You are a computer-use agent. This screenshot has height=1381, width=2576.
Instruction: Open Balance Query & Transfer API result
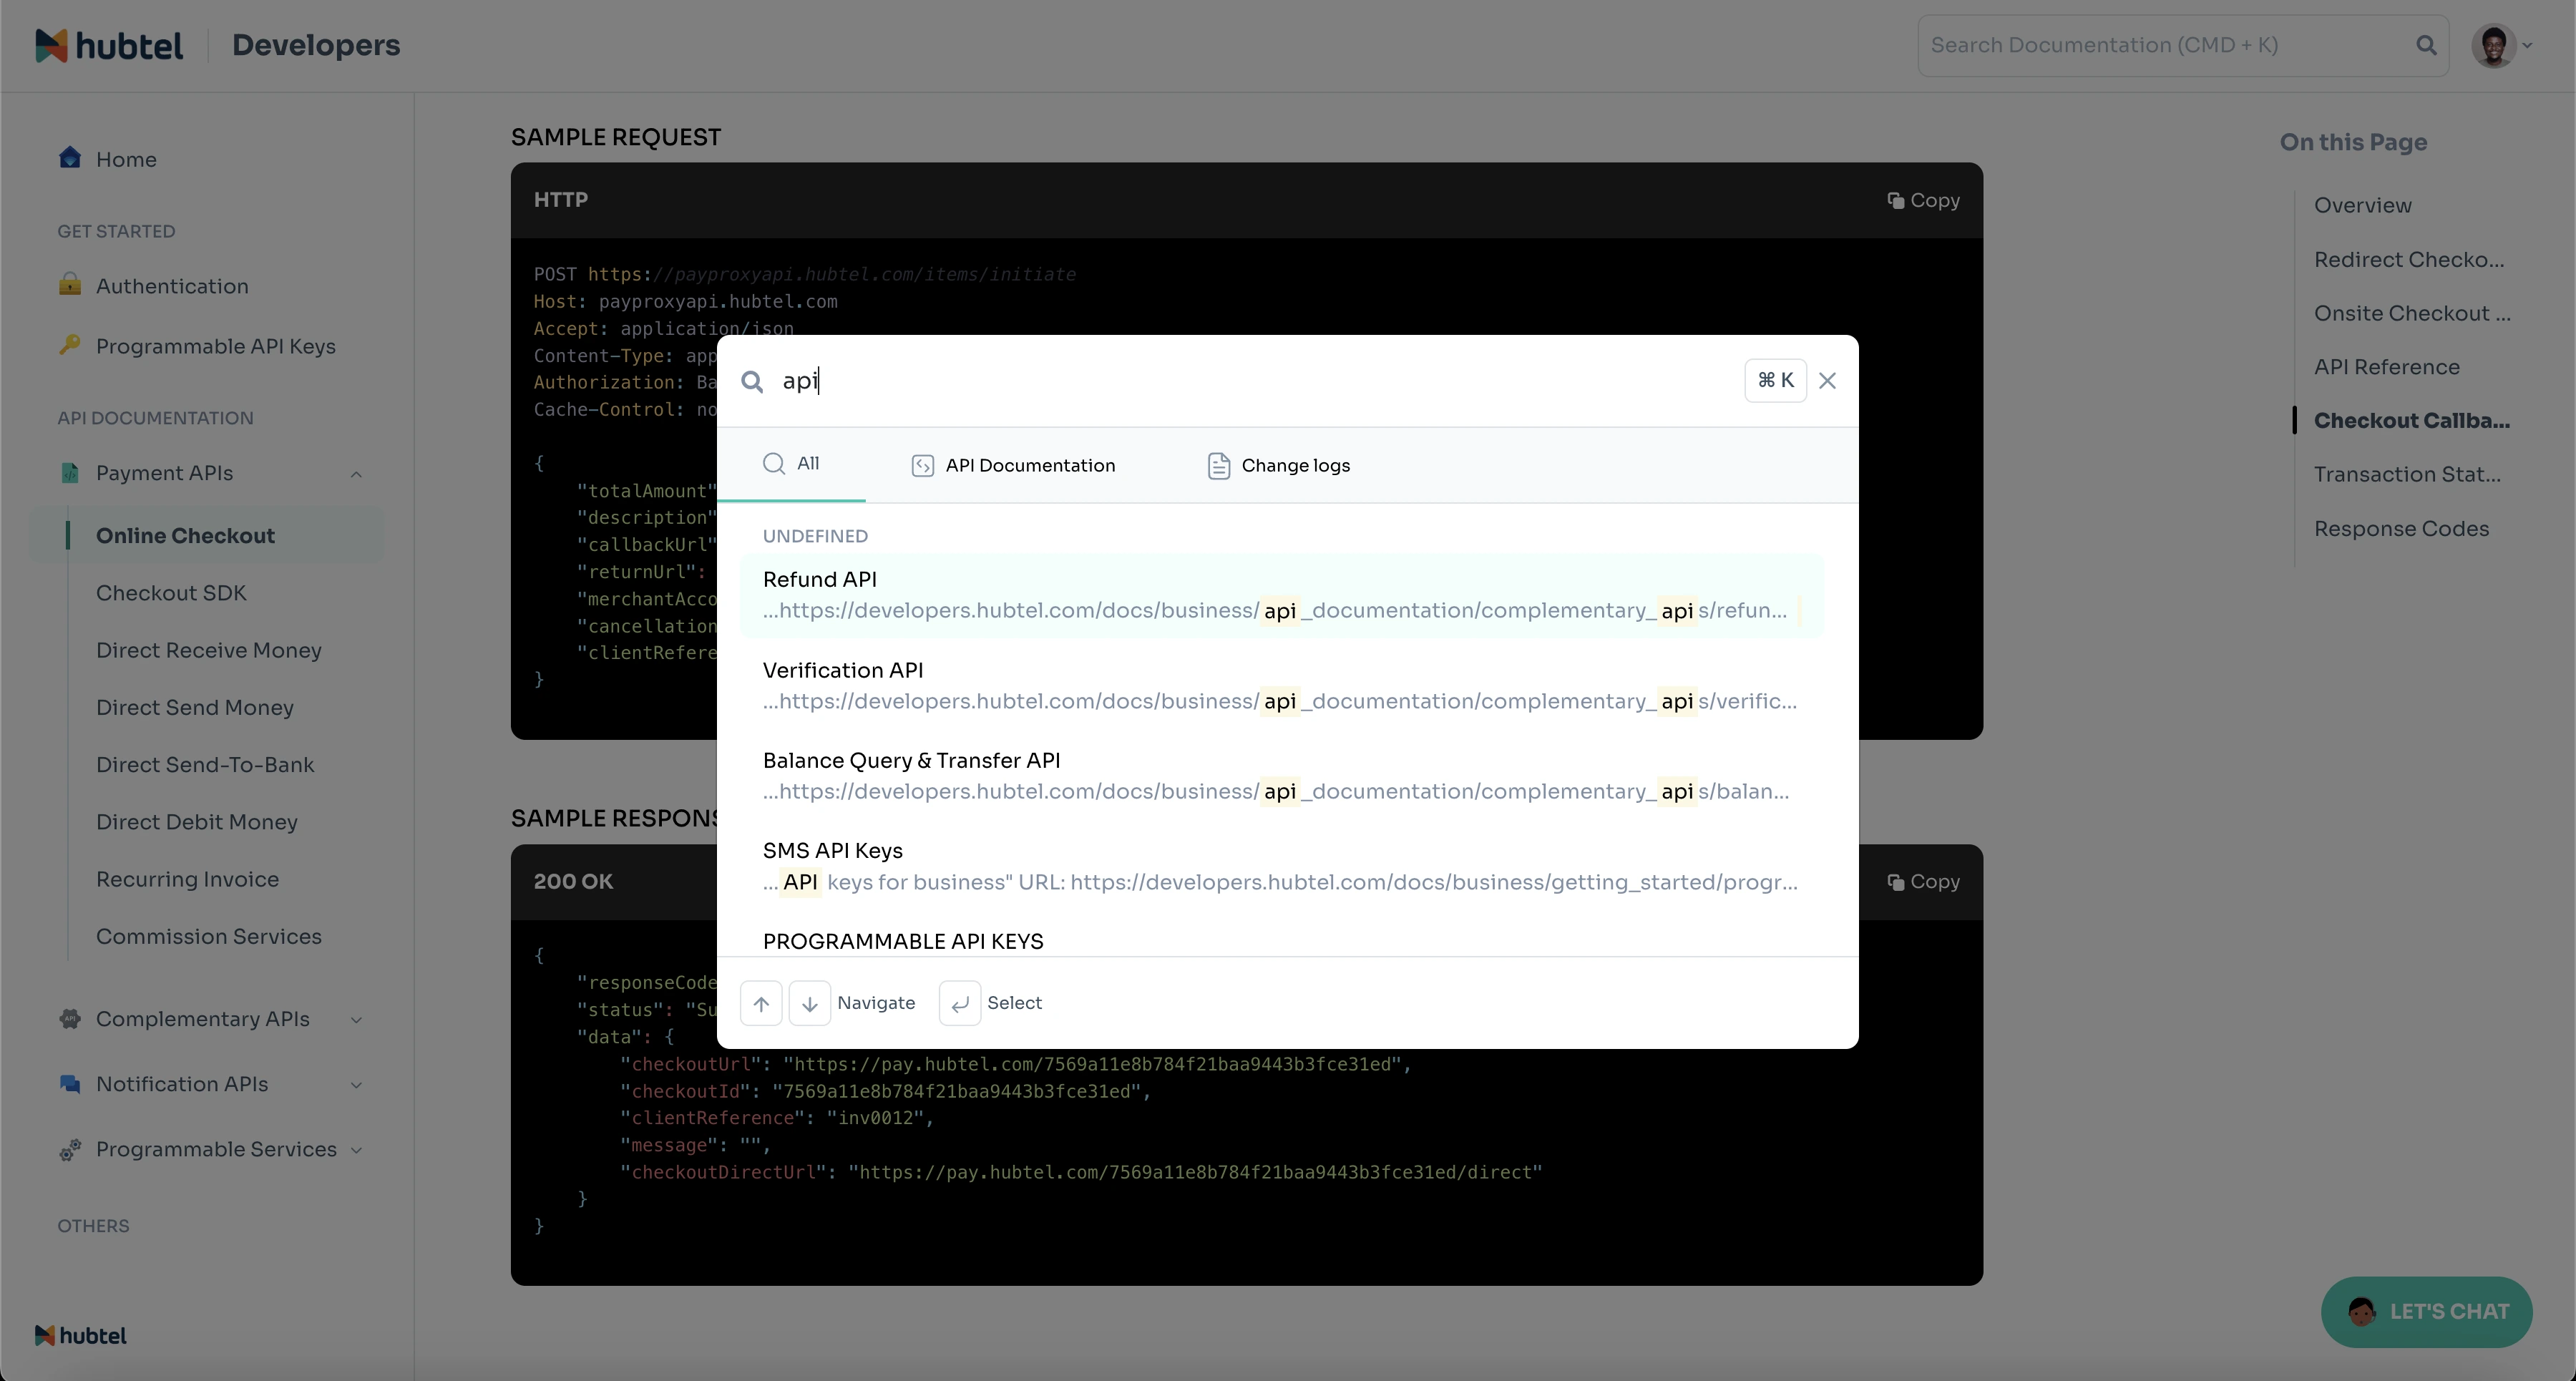click(1281, 776)
